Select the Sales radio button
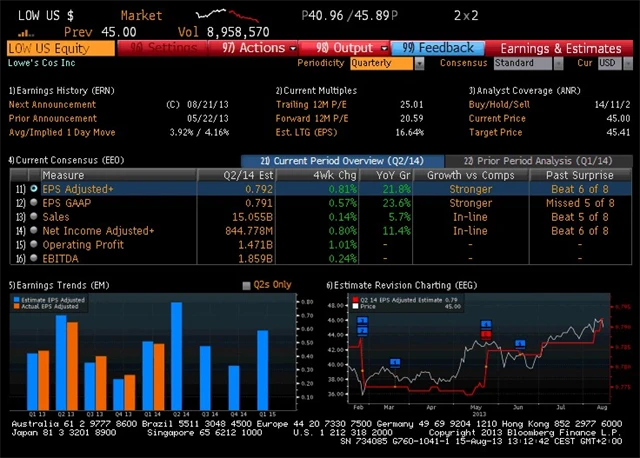The height and width of the screenshot is (458, 640). click(34, 216)
